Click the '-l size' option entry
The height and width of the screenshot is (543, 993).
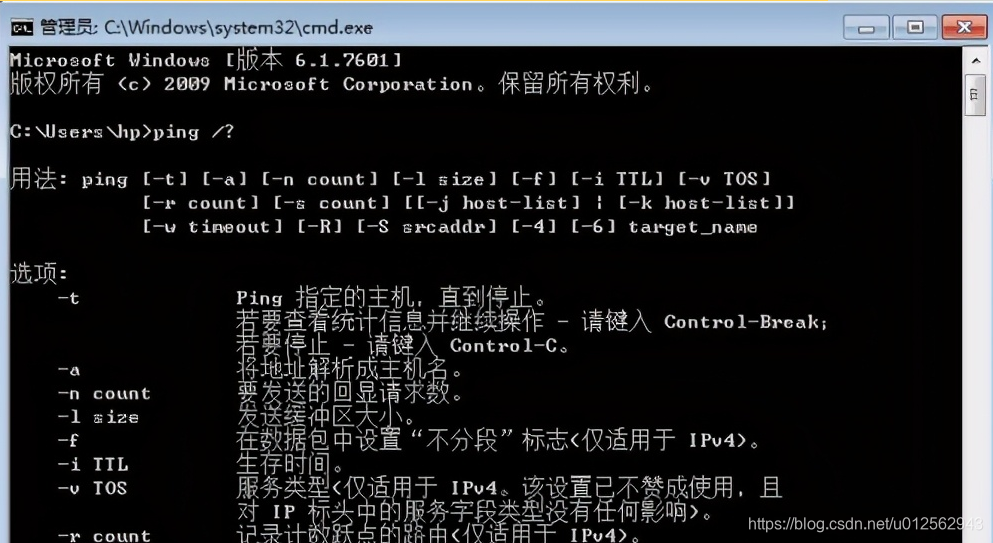click(x=98, y=417)
